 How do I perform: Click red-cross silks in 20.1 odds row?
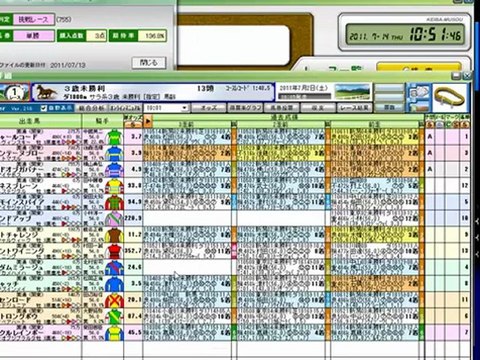pyautogui.click(x=114, y=300)
